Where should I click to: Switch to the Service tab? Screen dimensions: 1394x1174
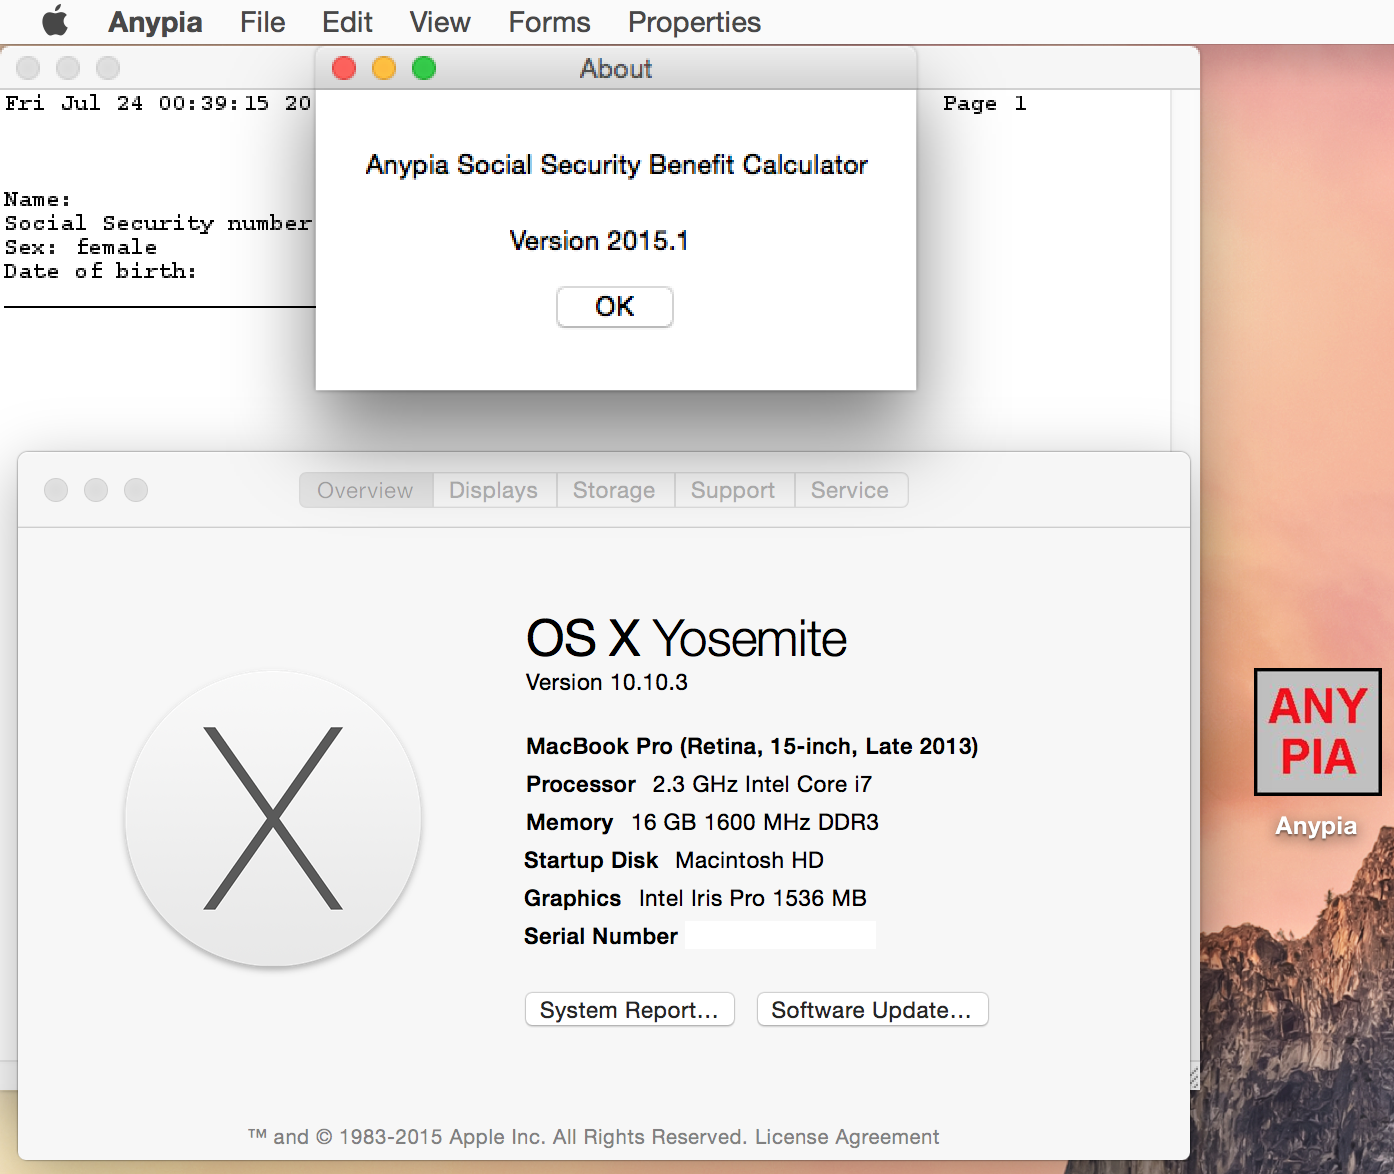pyautogui.click(x=850, y=490)
